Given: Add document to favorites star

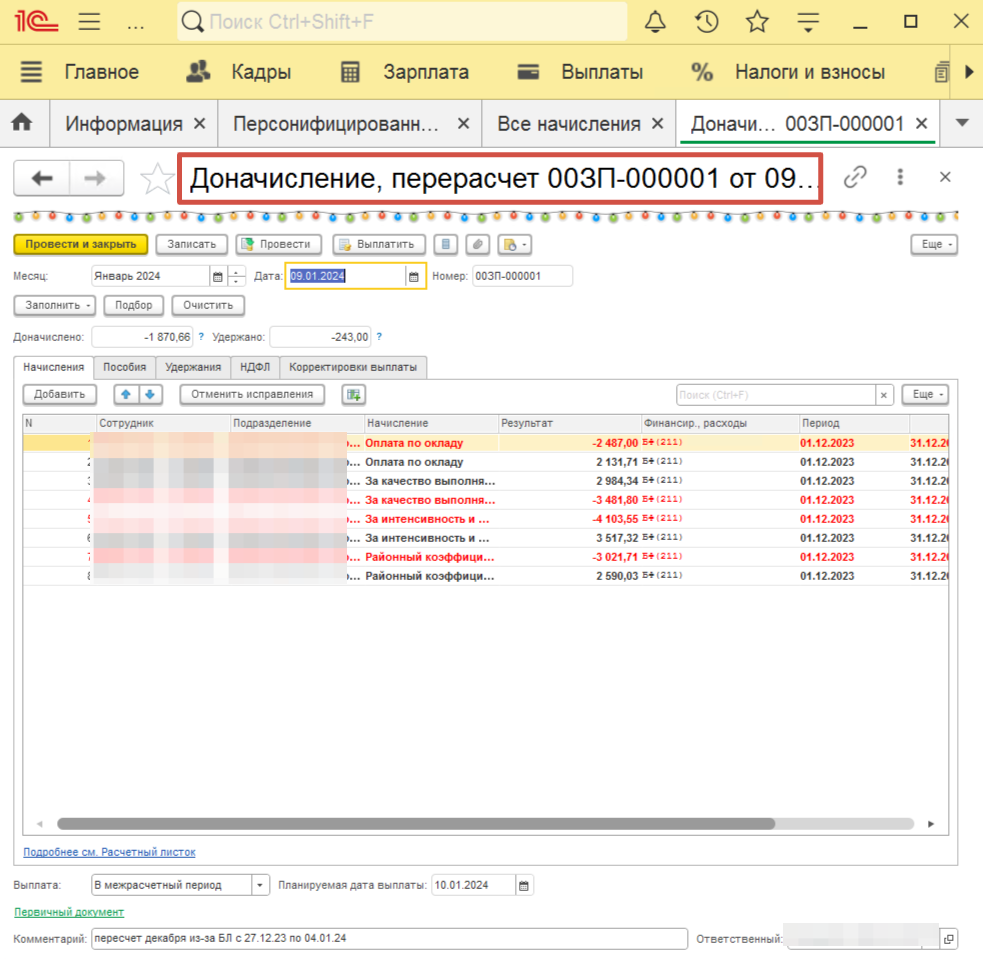Looking at the screenshot, I should pyautogui.click(x=156, y=179).
